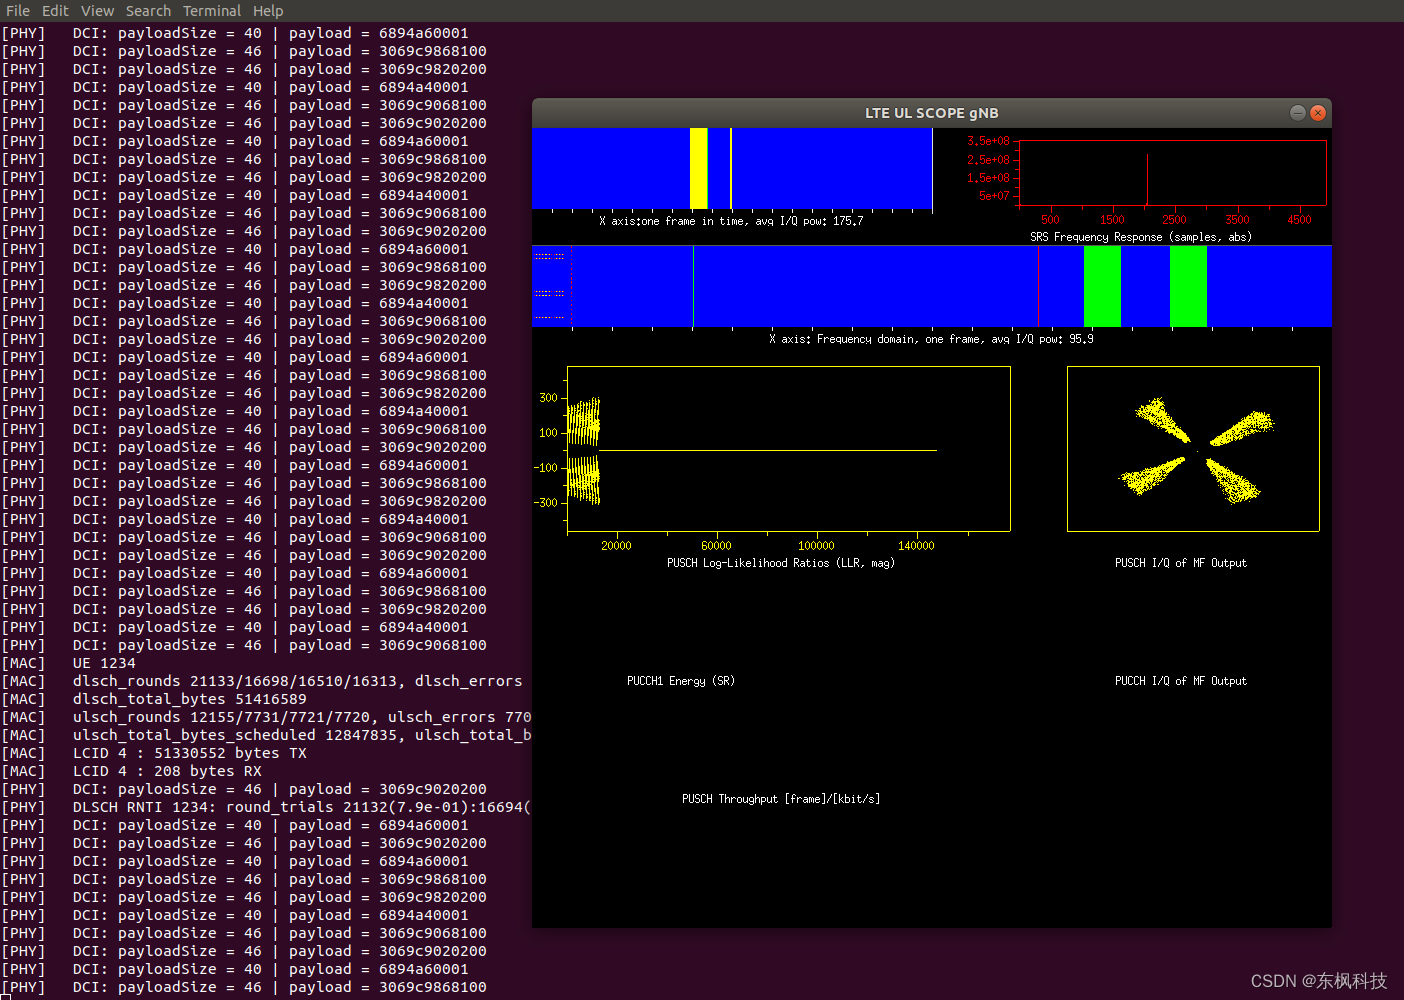Viewport: 1404px width, 1000px height.
Task: Click the 300 tick on LLR plot axis
Action: [548, 397]
